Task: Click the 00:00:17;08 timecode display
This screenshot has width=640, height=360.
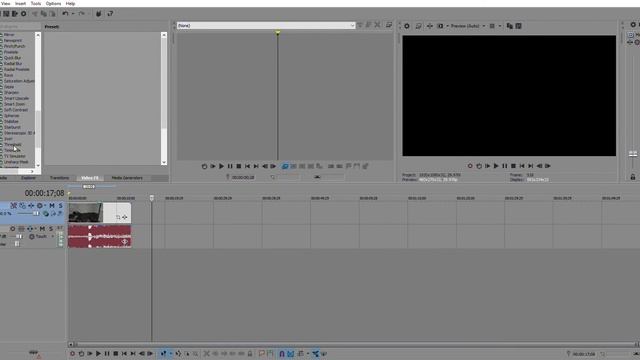Action: (x=44, y=193)
